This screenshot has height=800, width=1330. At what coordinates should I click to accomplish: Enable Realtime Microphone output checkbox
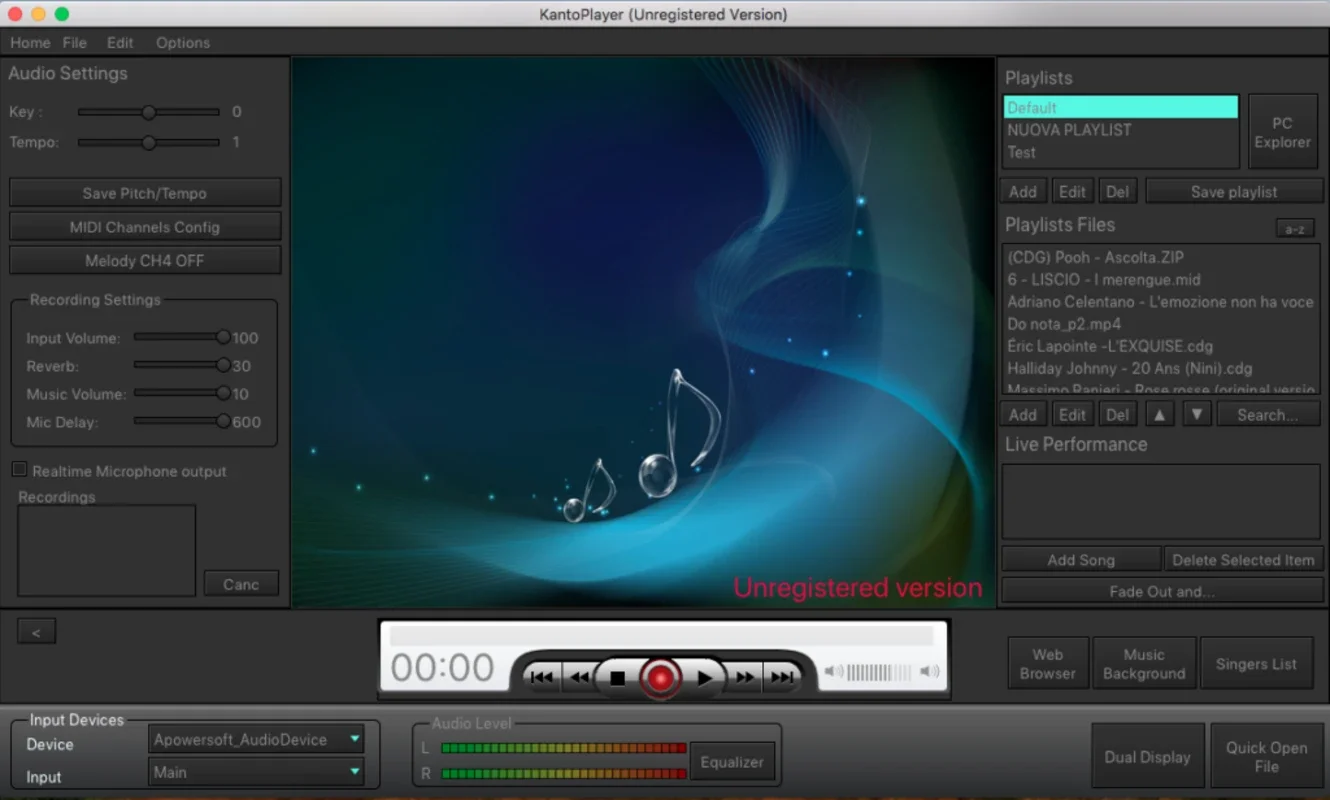[19, 470]
